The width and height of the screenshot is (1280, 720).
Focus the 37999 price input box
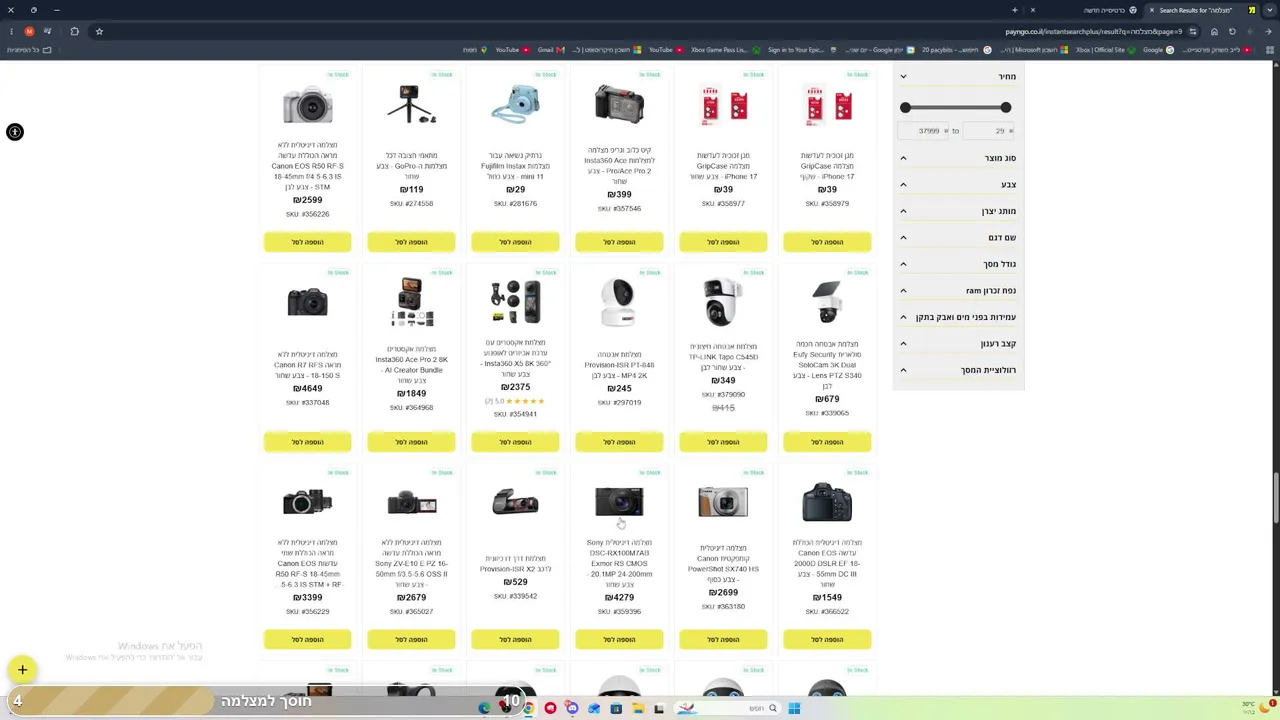coord(922,131)
